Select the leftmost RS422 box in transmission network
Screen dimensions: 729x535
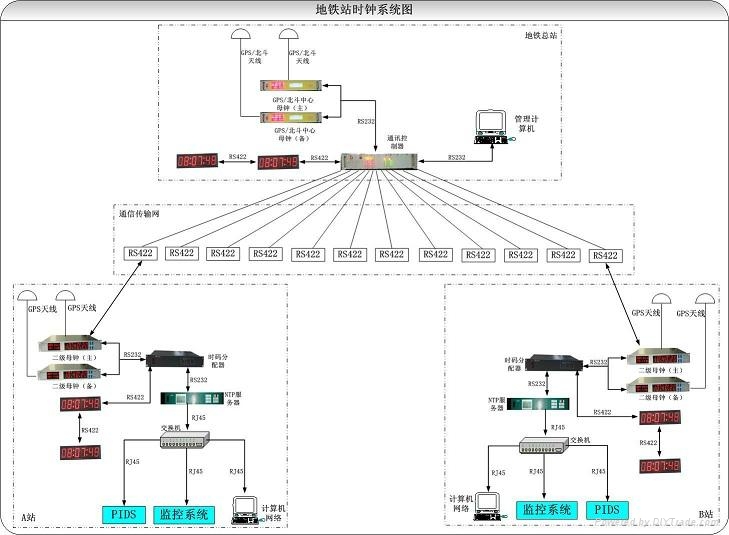(x=138, y=254)
